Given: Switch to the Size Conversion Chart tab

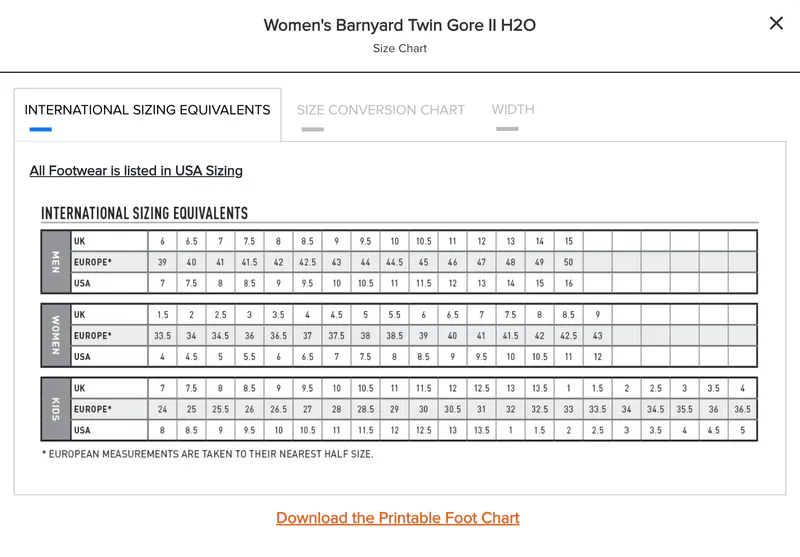Looking at the screenshot, I should tap(381, 110).
